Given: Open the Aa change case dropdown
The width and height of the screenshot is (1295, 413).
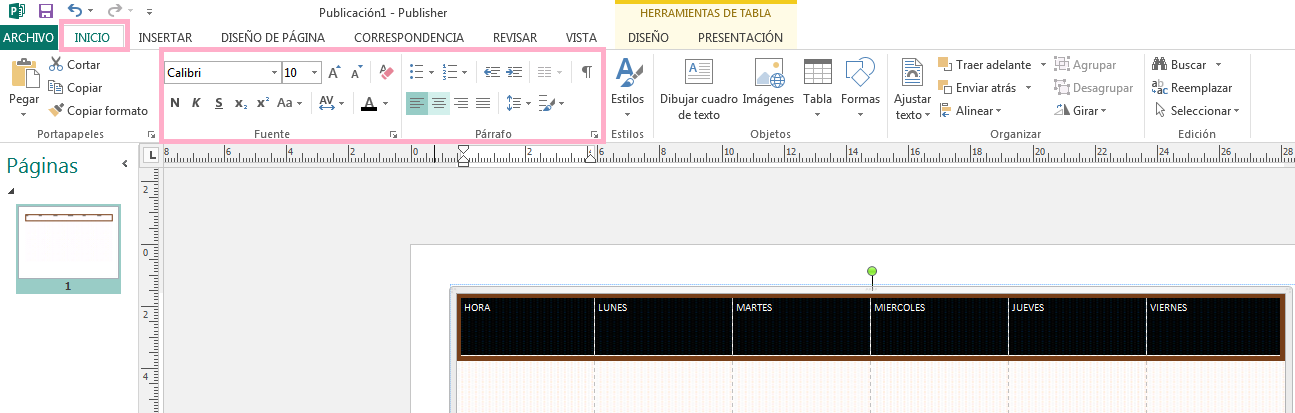Looking at the screenshot, I should 290,102.
